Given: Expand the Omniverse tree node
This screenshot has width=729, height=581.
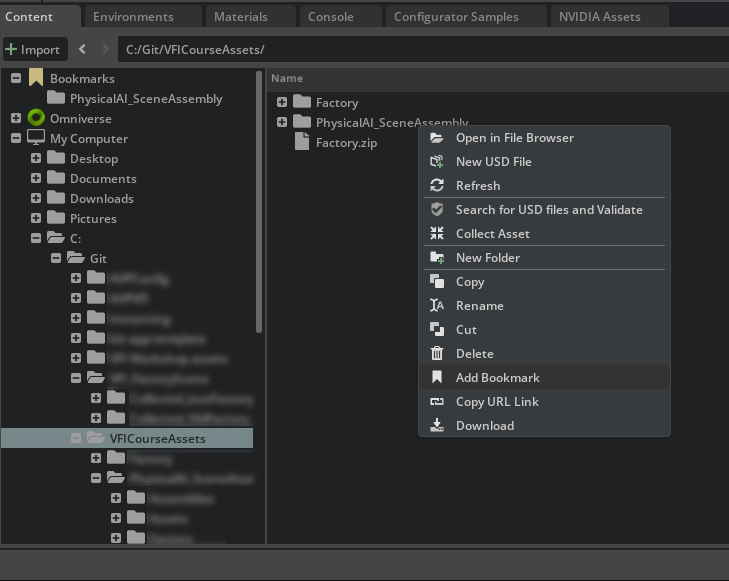Looking at the screenshot, I should pos(16,118).
